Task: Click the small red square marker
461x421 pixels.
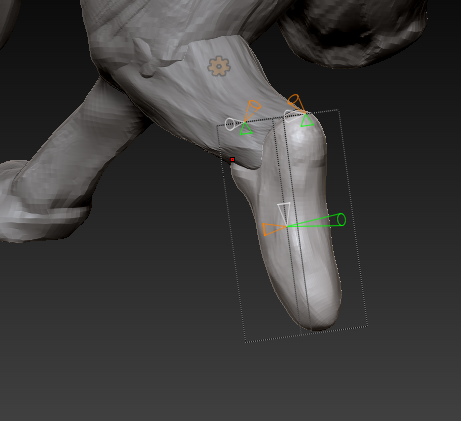Action: click(232, 160)
